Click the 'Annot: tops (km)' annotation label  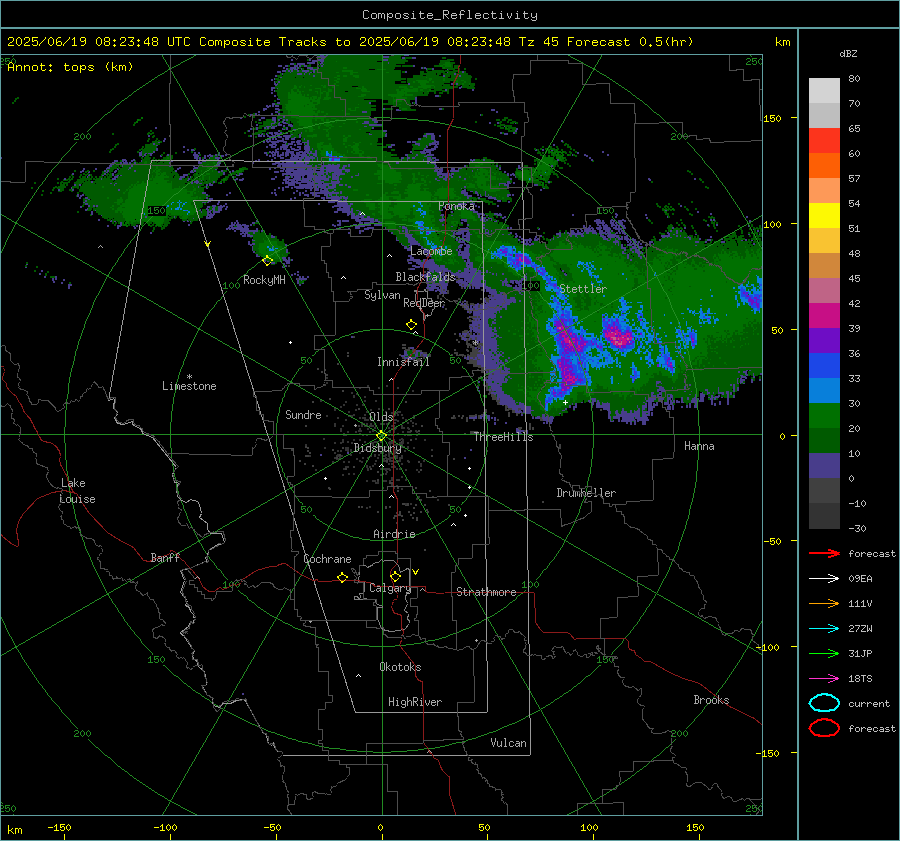(x=70, y=67)
